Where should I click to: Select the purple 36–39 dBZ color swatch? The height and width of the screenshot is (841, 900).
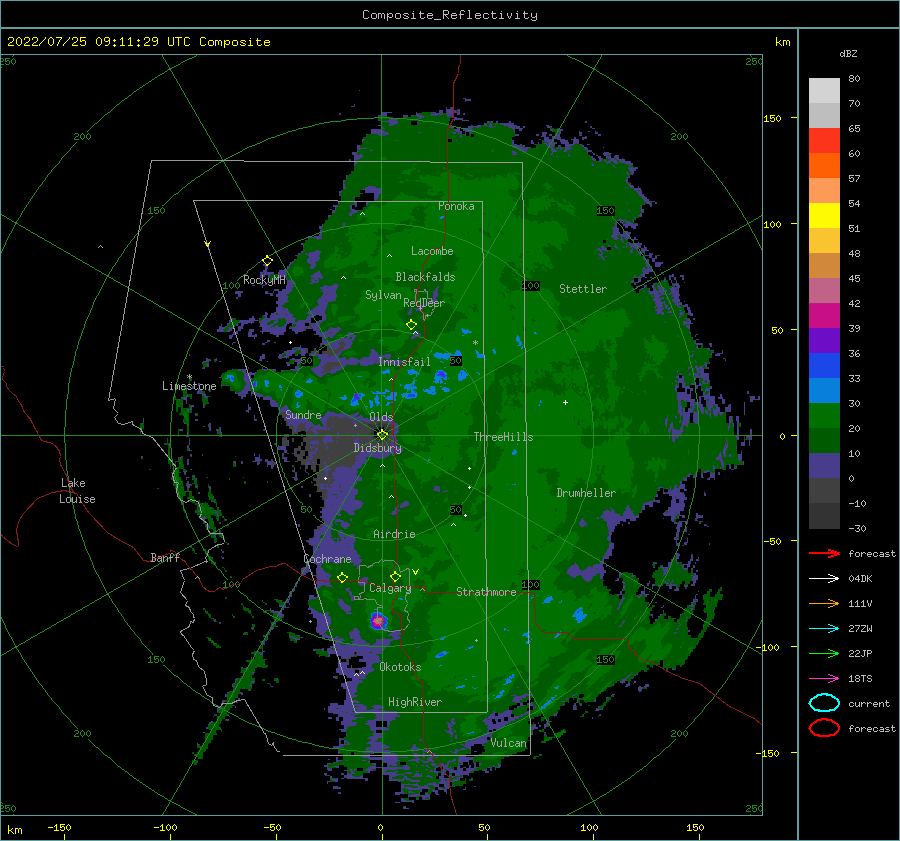[824, 341]
